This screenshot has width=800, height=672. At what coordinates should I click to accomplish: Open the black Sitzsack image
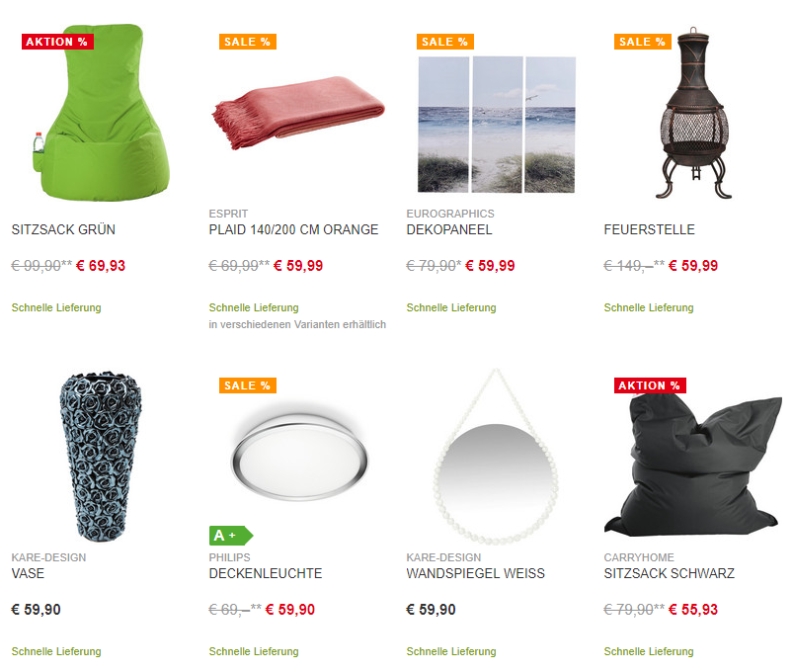693,464
